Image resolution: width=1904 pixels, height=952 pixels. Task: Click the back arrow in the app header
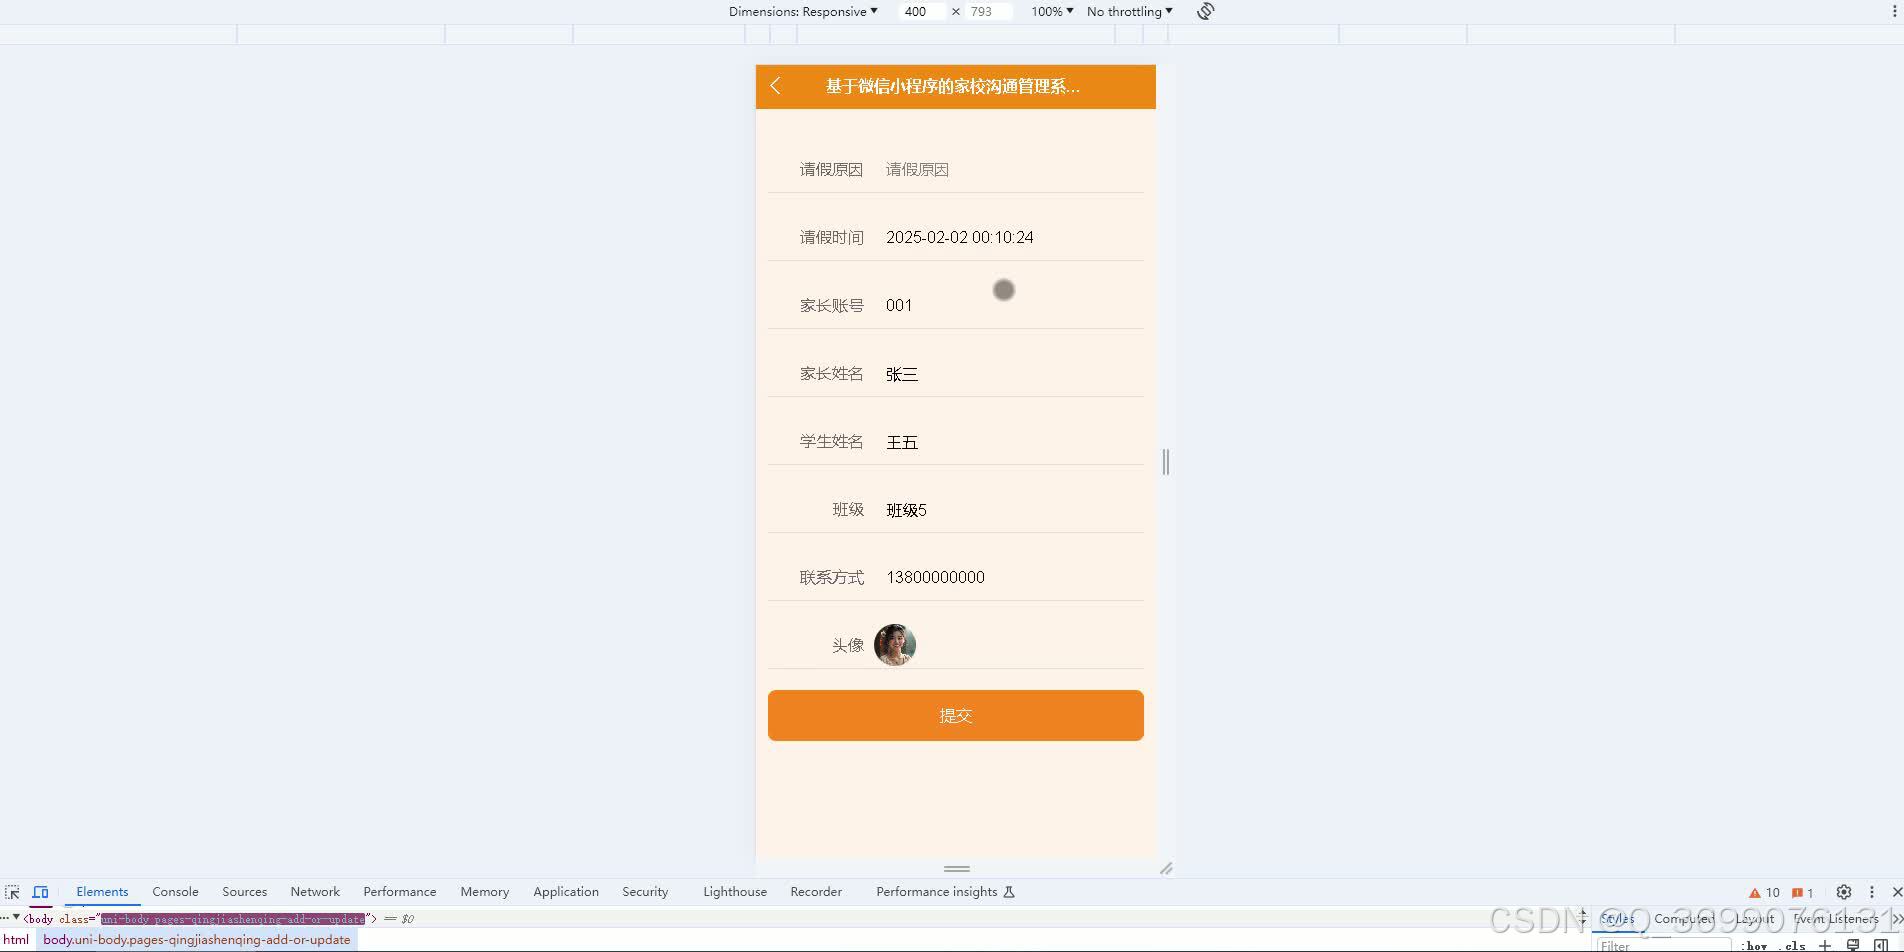coord(776,87)
